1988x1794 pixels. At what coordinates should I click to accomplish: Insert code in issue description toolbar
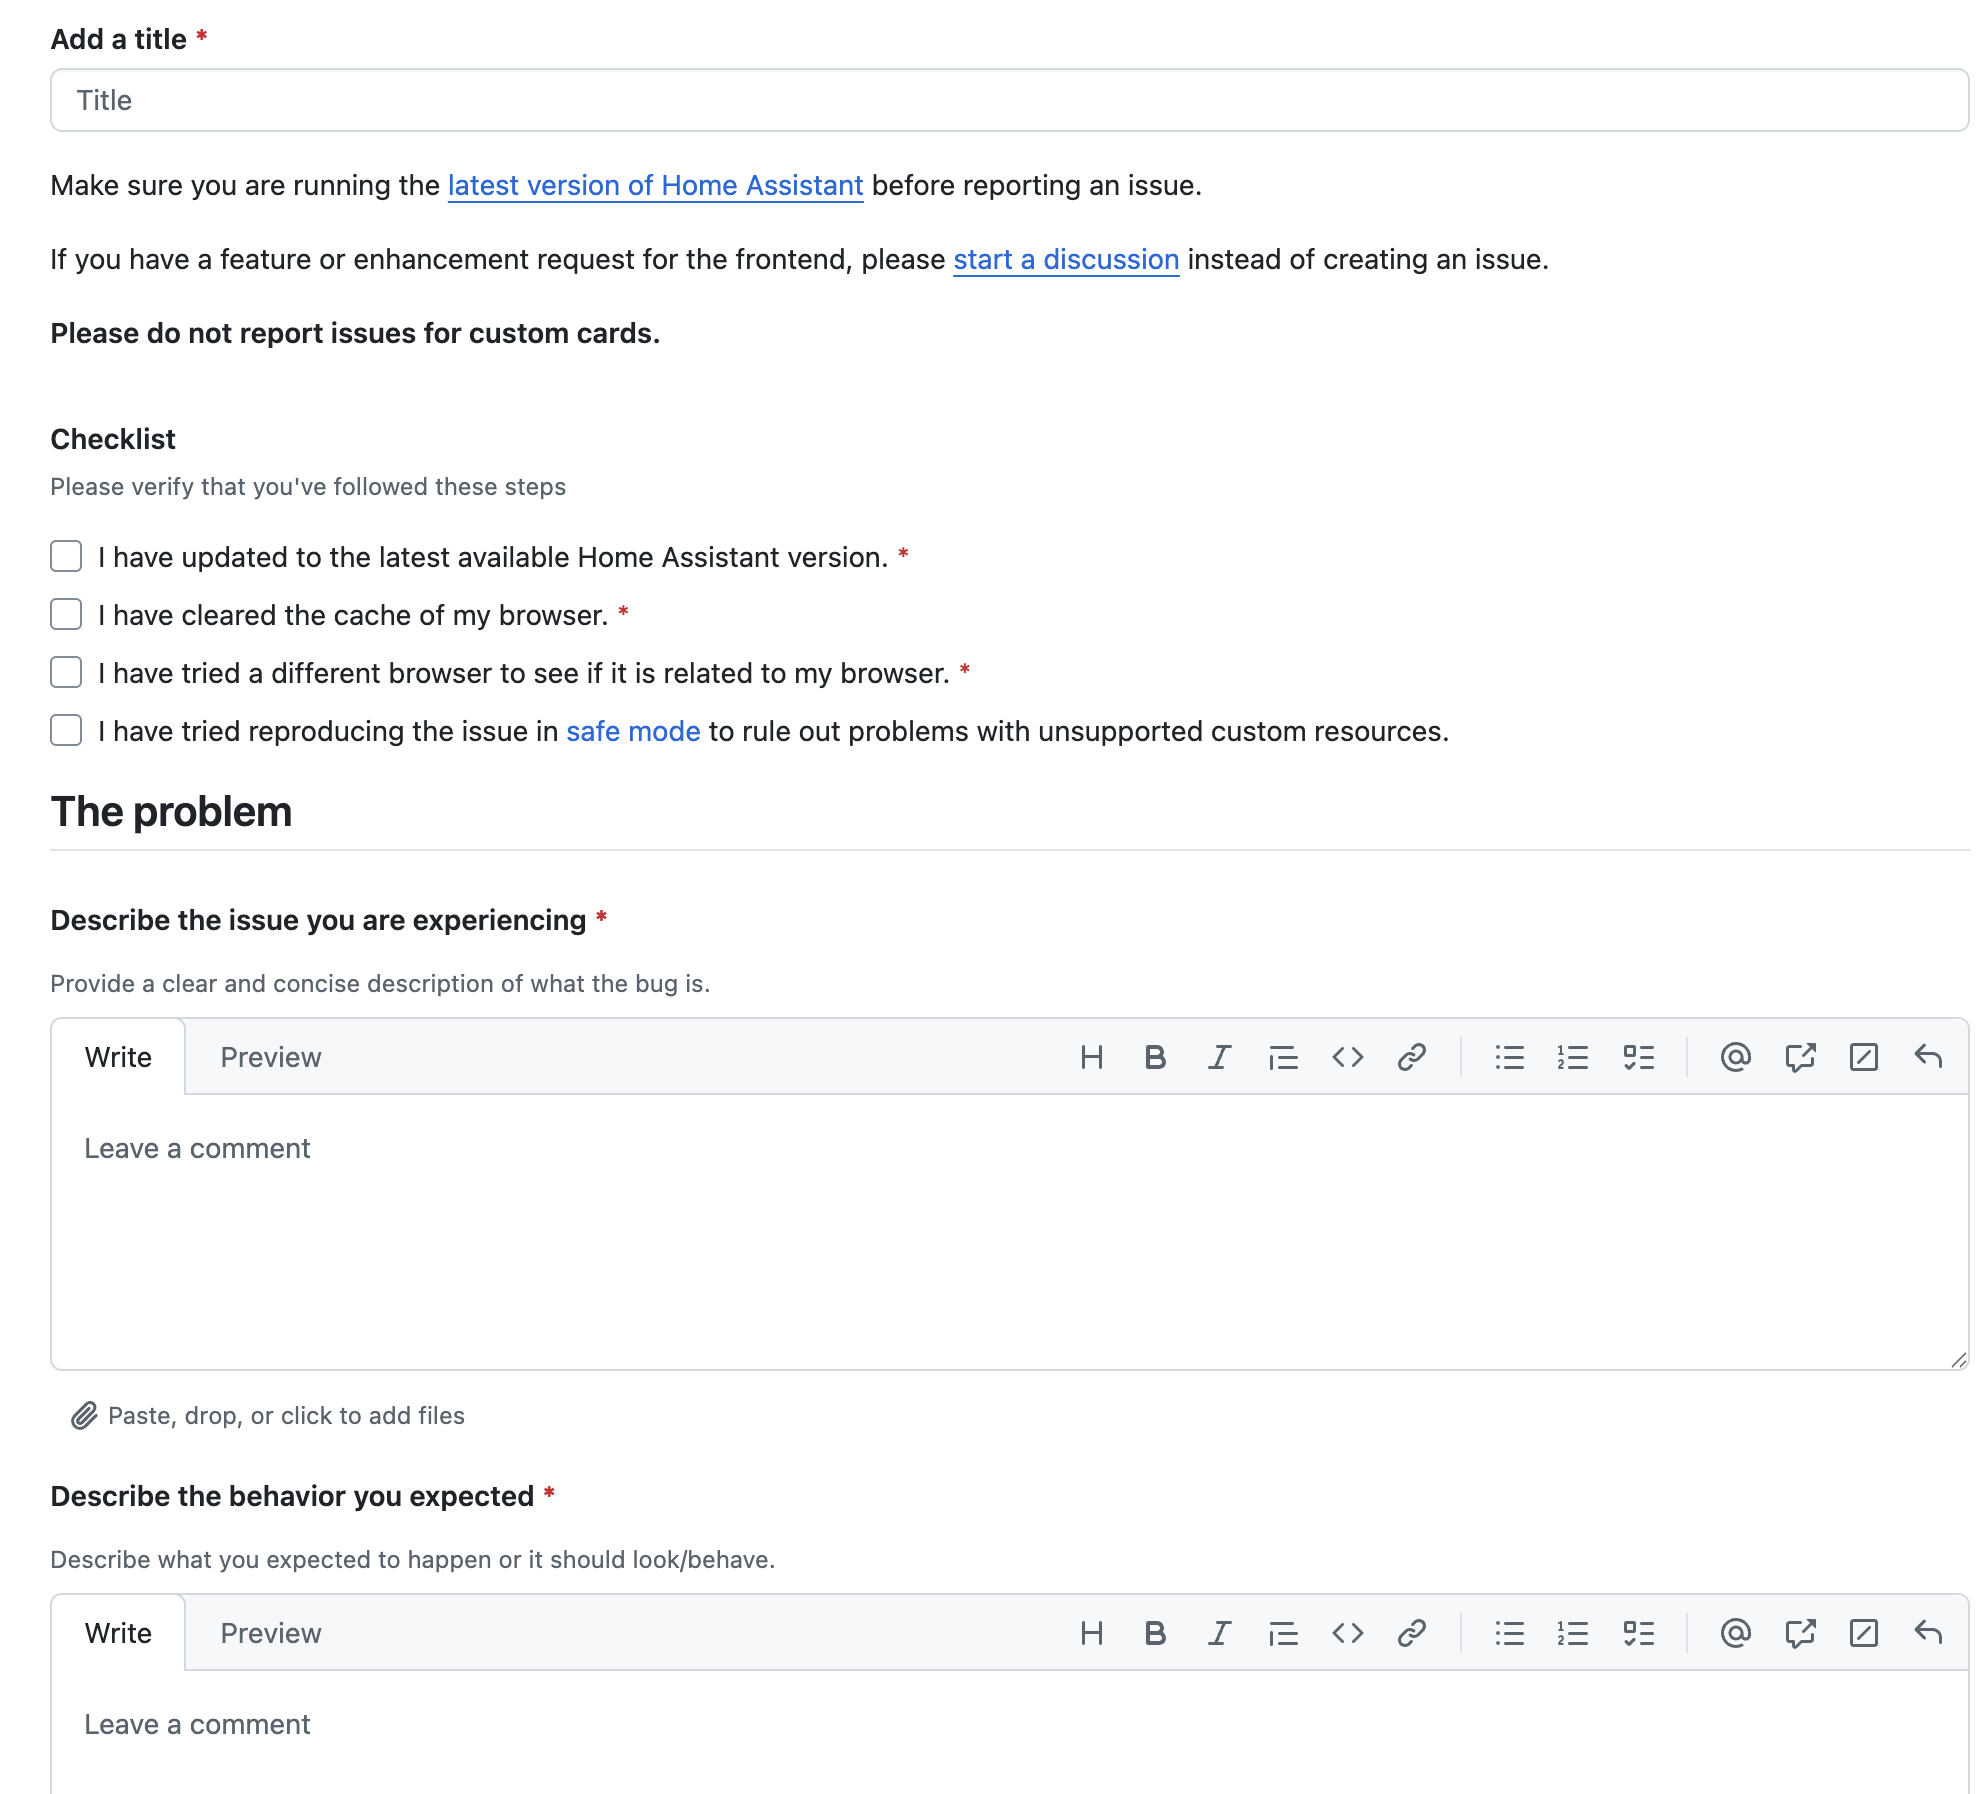pos(1347,1057)
